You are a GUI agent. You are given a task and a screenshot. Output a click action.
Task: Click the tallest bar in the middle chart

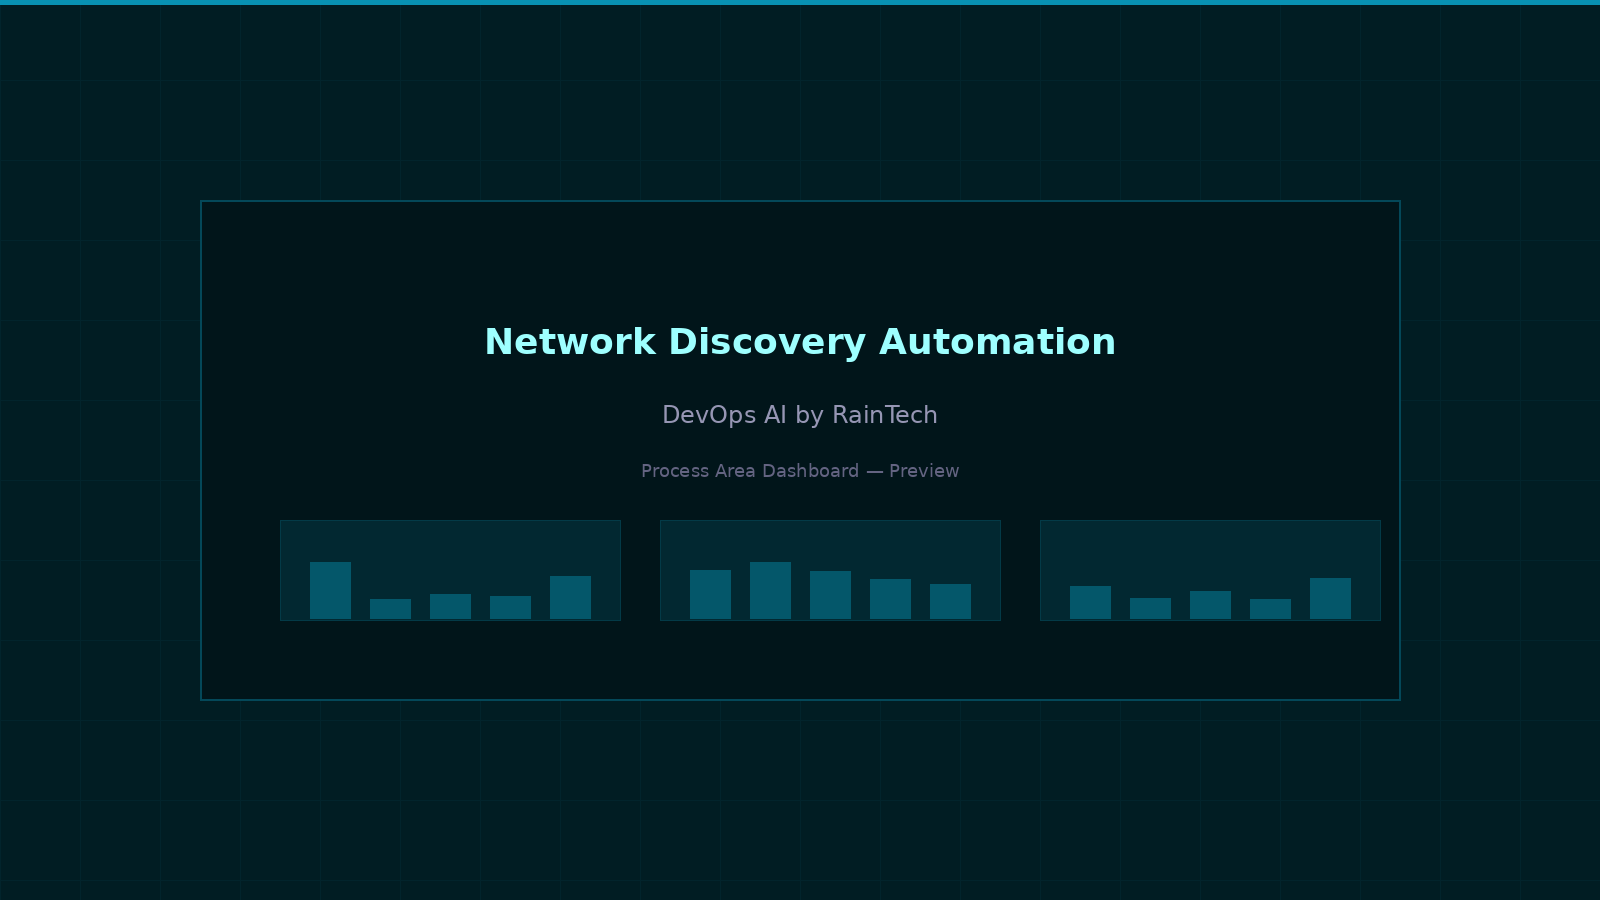771,590
